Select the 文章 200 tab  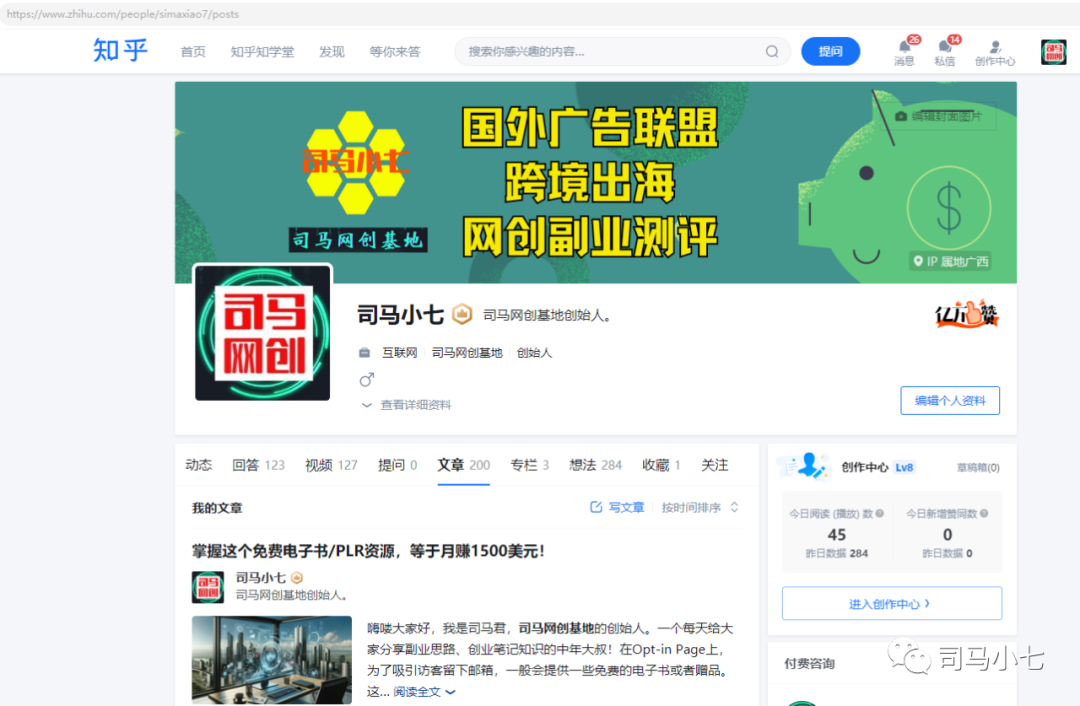pyautogui.click(x=464, y=465)
